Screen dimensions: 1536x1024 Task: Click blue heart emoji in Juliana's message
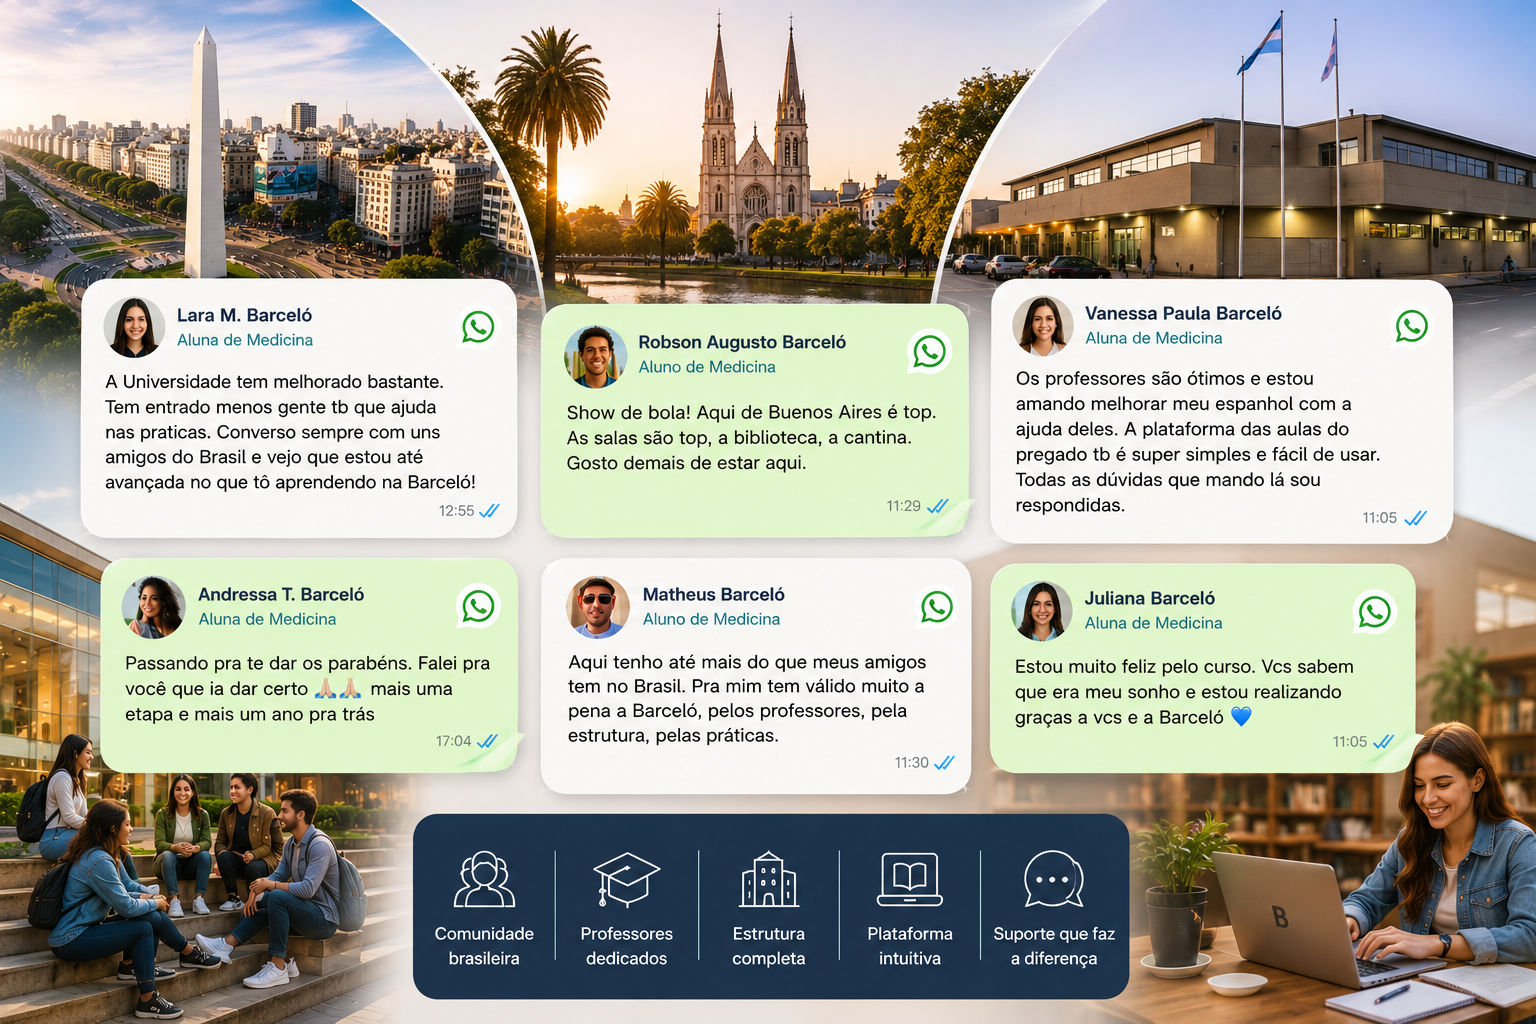pos(1241,717)
